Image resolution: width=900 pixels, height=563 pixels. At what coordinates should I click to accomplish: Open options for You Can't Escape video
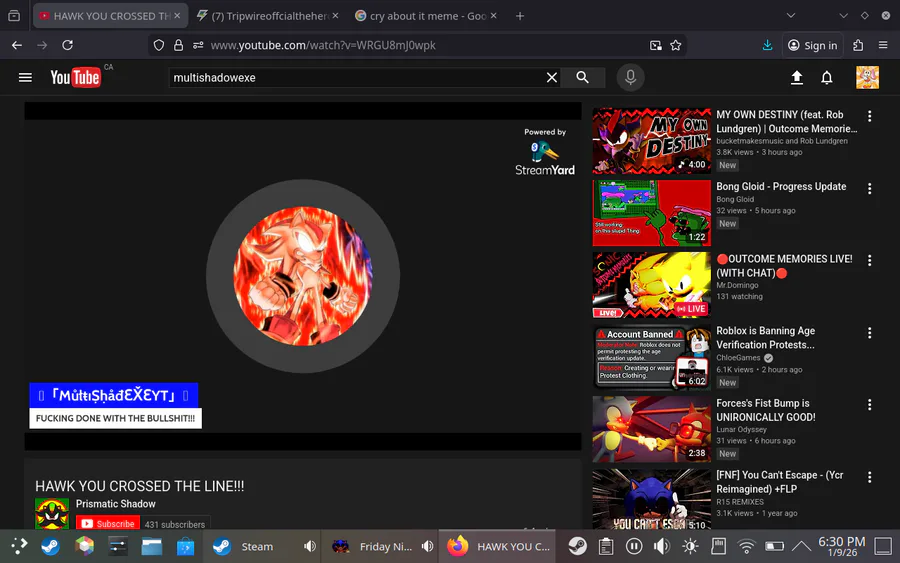(870, 477)
